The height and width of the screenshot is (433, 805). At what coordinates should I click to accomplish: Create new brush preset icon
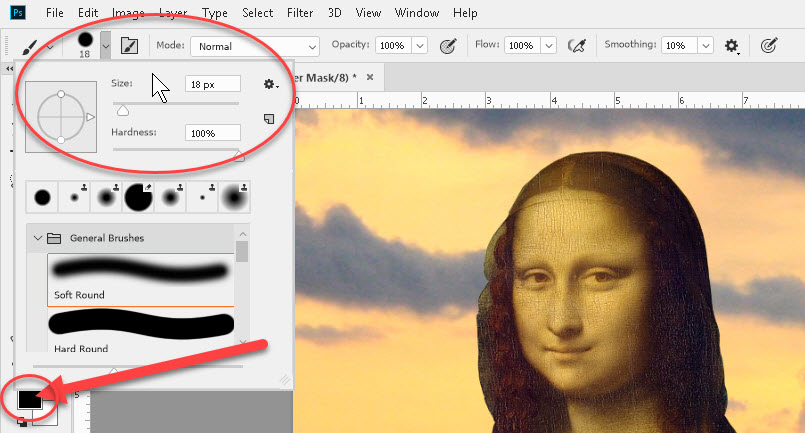click(x=269, y=119)
